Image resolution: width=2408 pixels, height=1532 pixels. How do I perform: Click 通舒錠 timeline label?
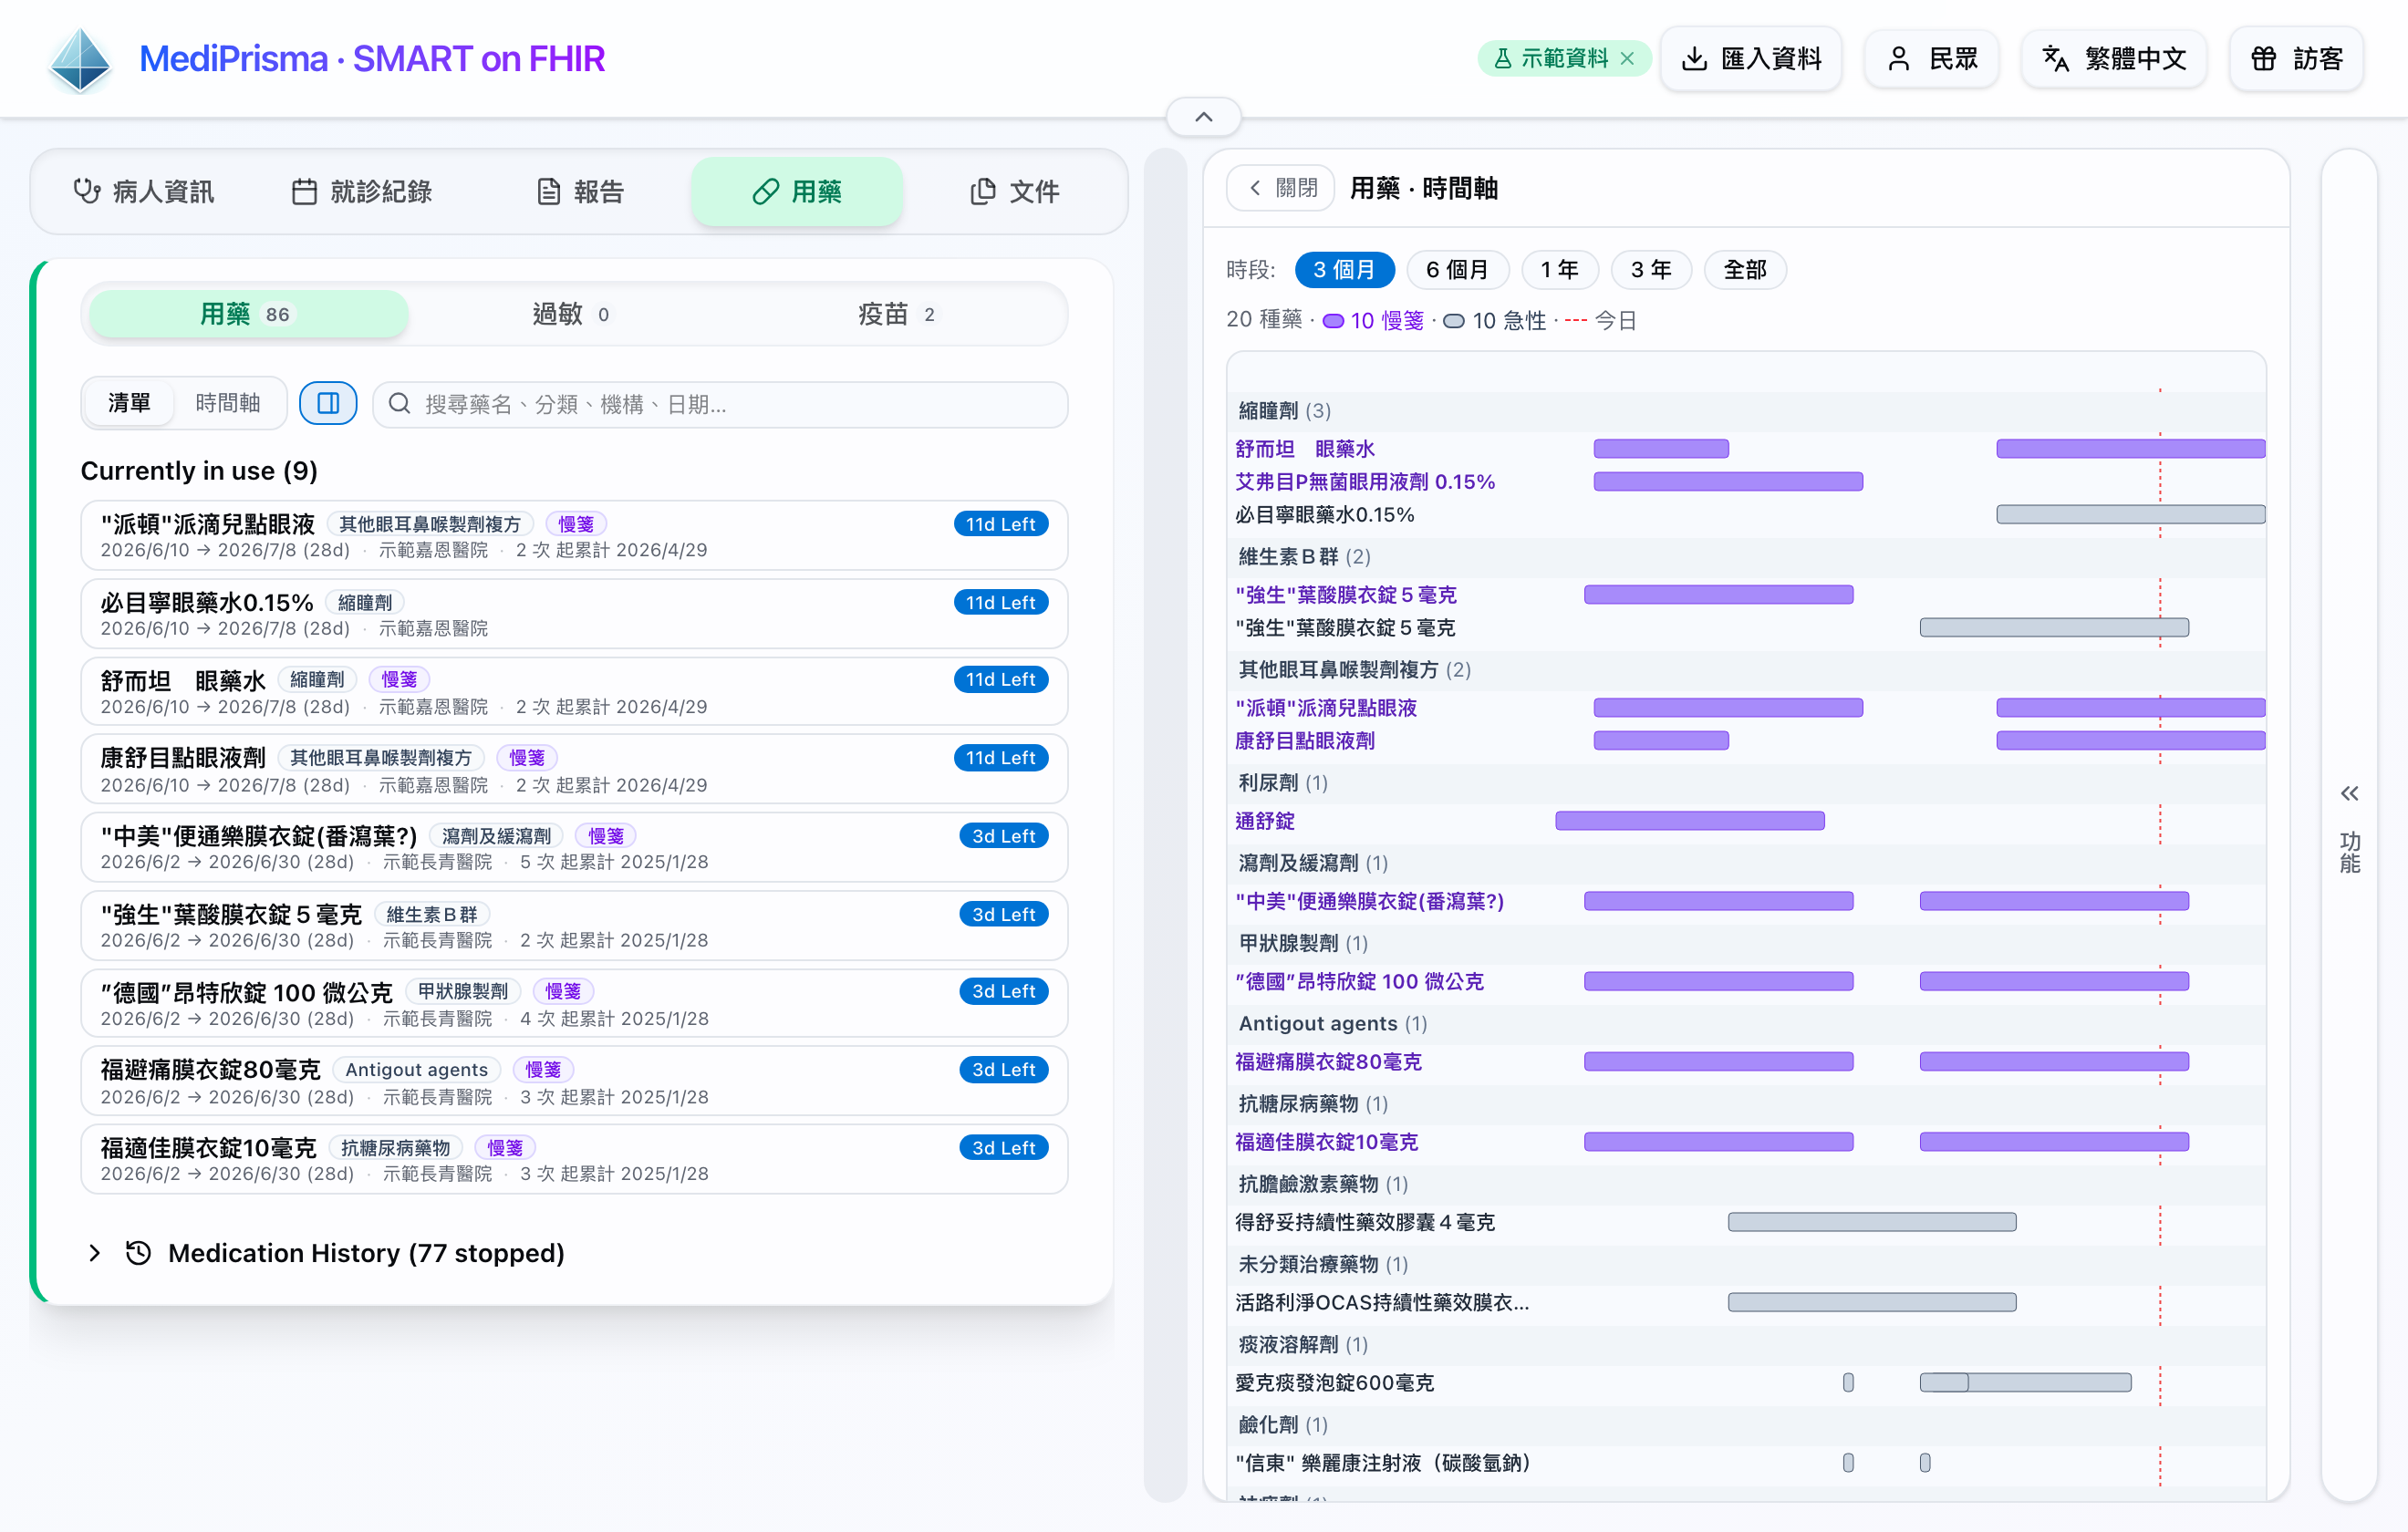pos(1265,821)
